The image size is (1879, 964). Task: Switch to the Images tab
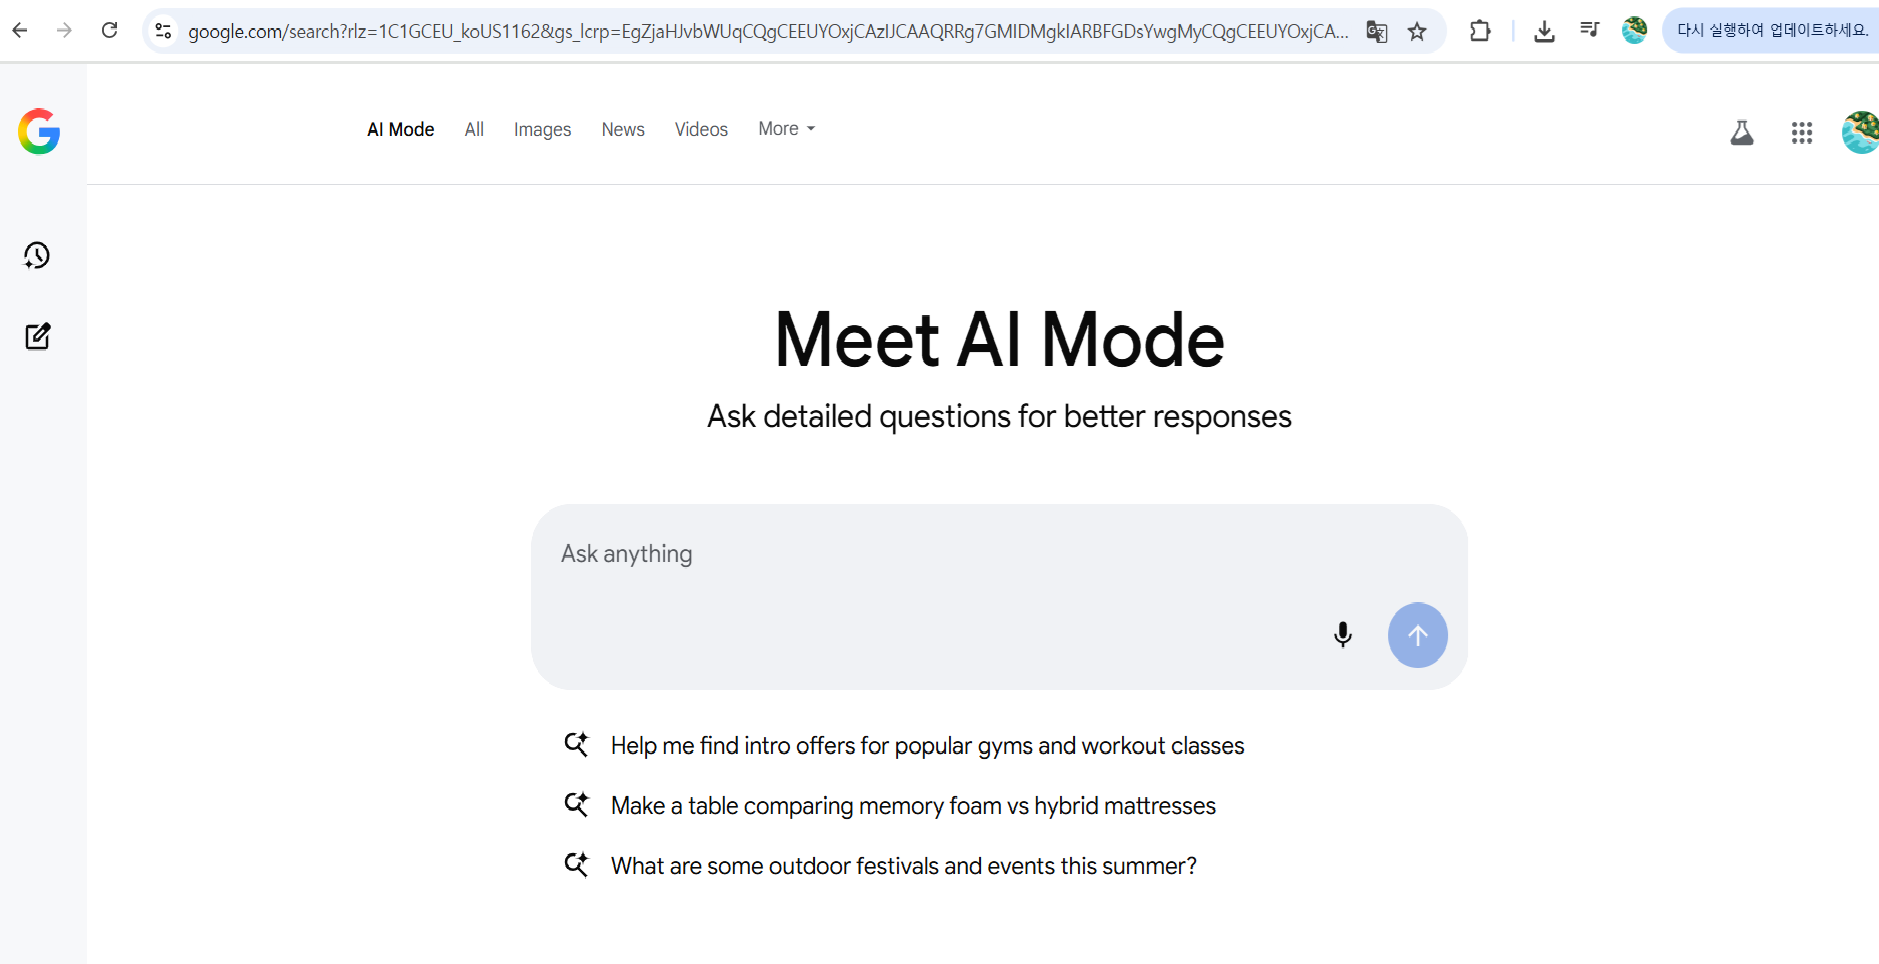pos(542,130)
